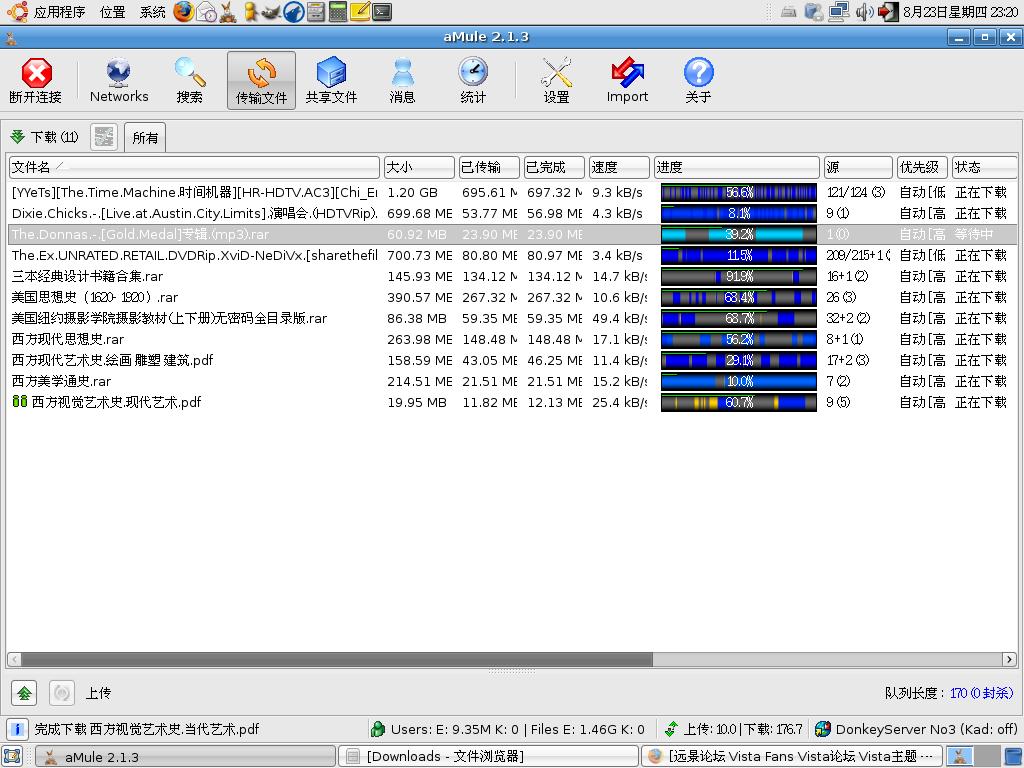The image size is (1024, 768).
Task: Sort by the 优先级 column header
Action: coord(923,167)
